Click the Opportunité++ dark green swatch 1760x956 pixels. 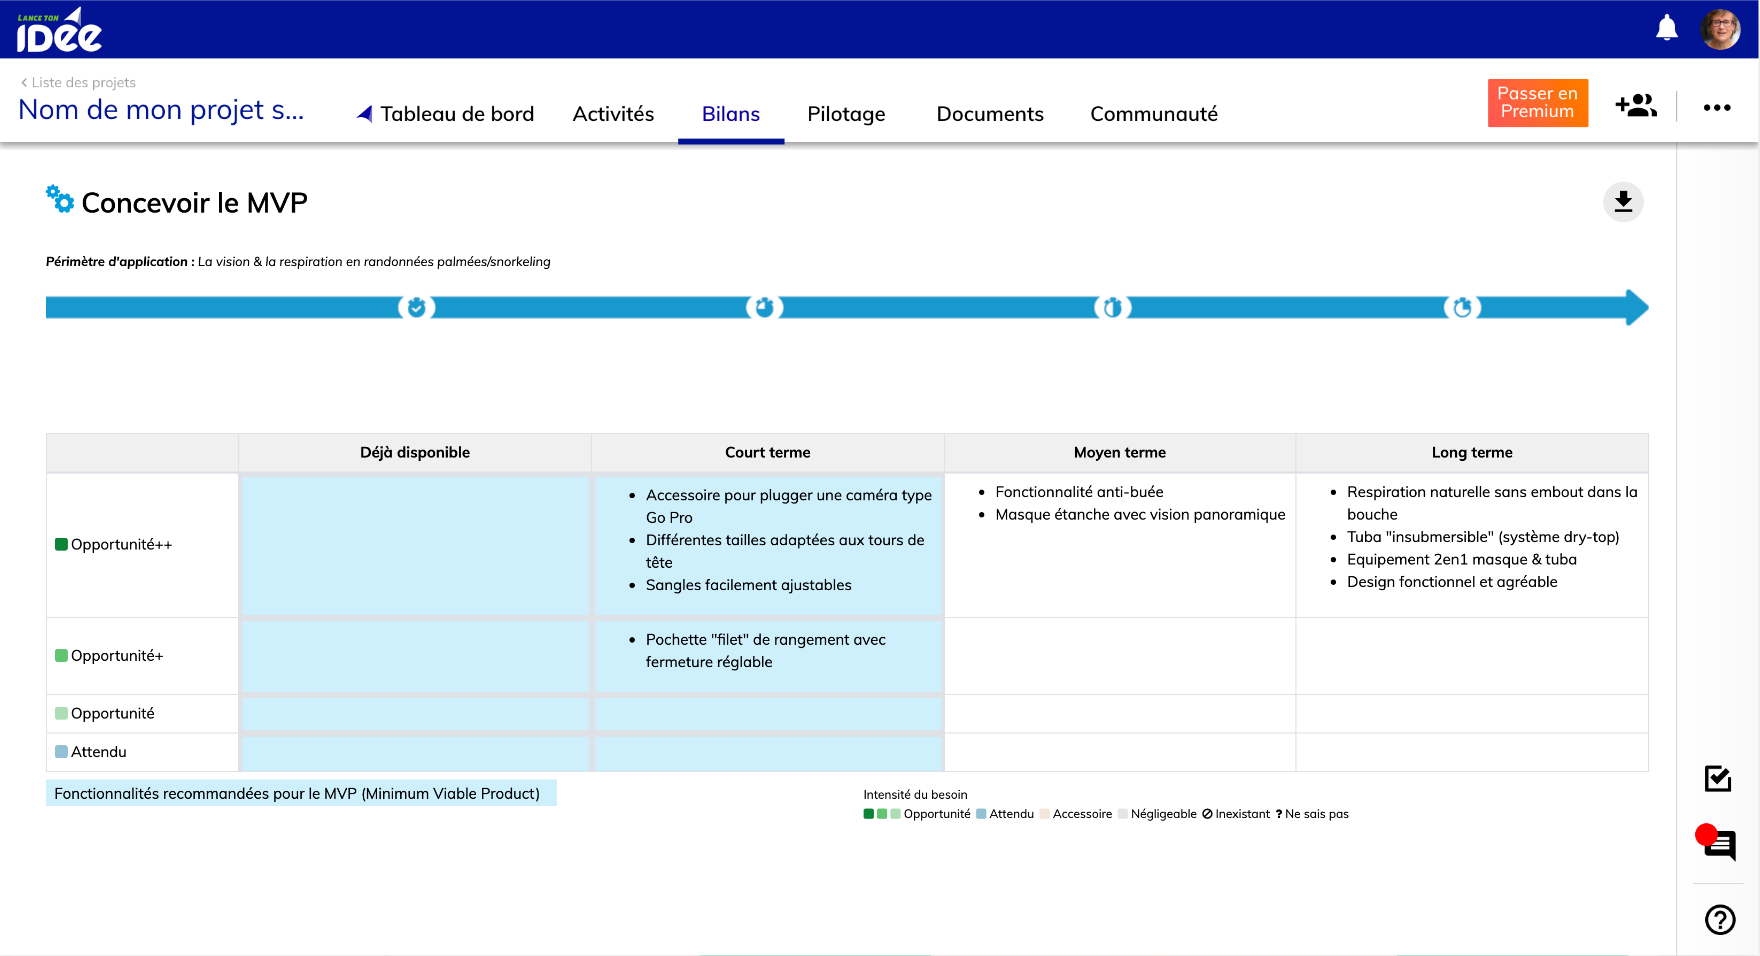click(61, 544)
